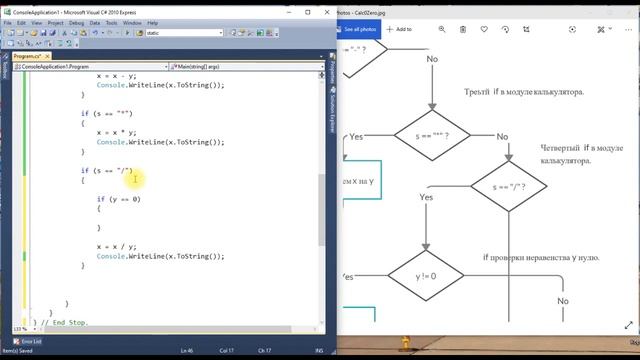The width and height of the screenshot is (640, 360).
Task: Close the Program.cs tab
Action: click(x=47, y=56)
